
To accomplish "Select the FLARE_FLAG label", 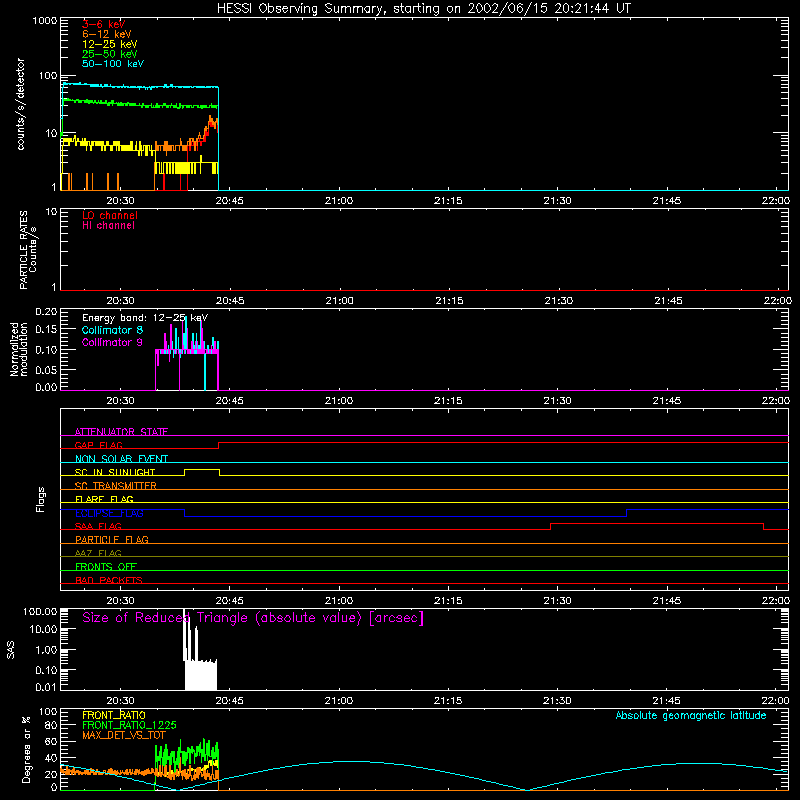I will point(104,499).
